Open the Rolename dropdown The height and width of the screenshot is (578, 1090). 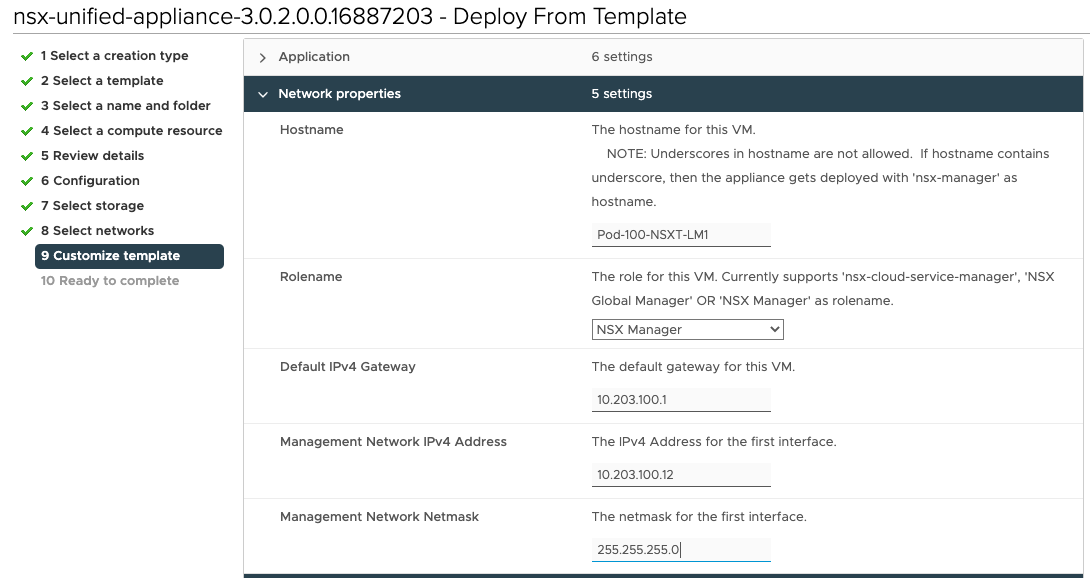[687, 329]
